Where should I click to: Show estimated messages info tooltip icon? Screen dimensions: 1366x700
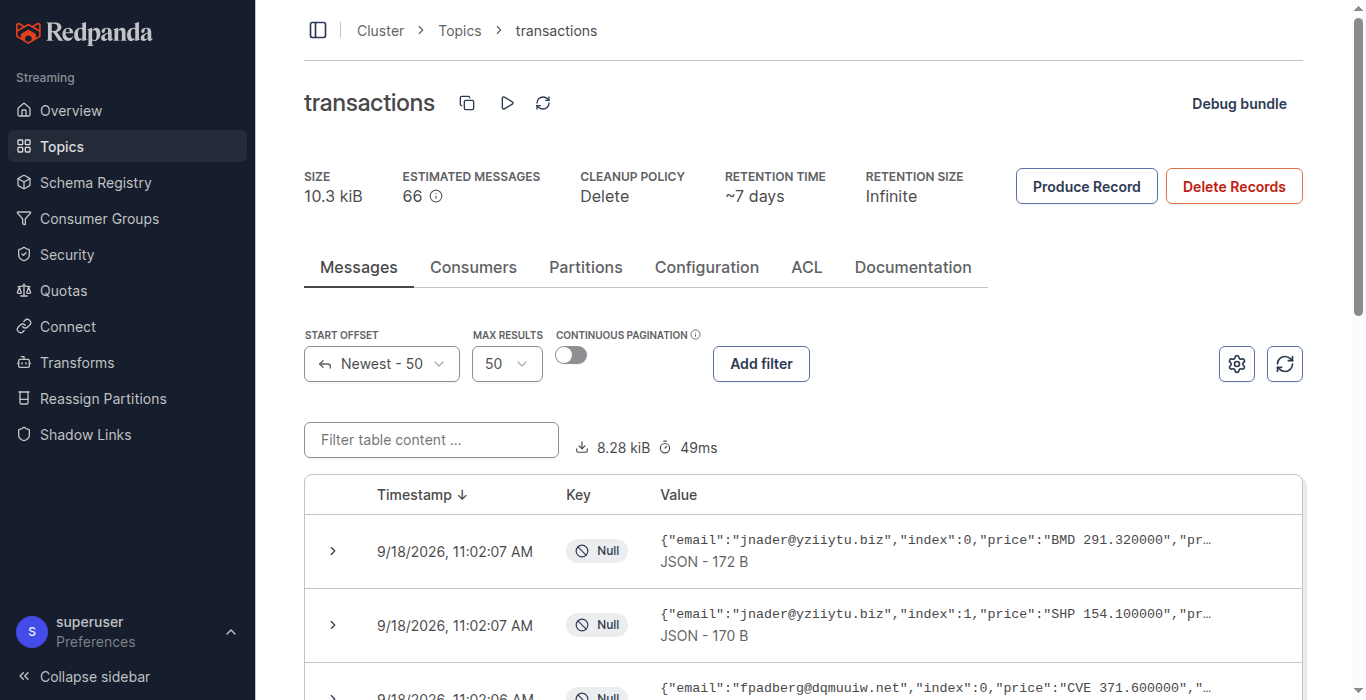[x=436, y=196]
